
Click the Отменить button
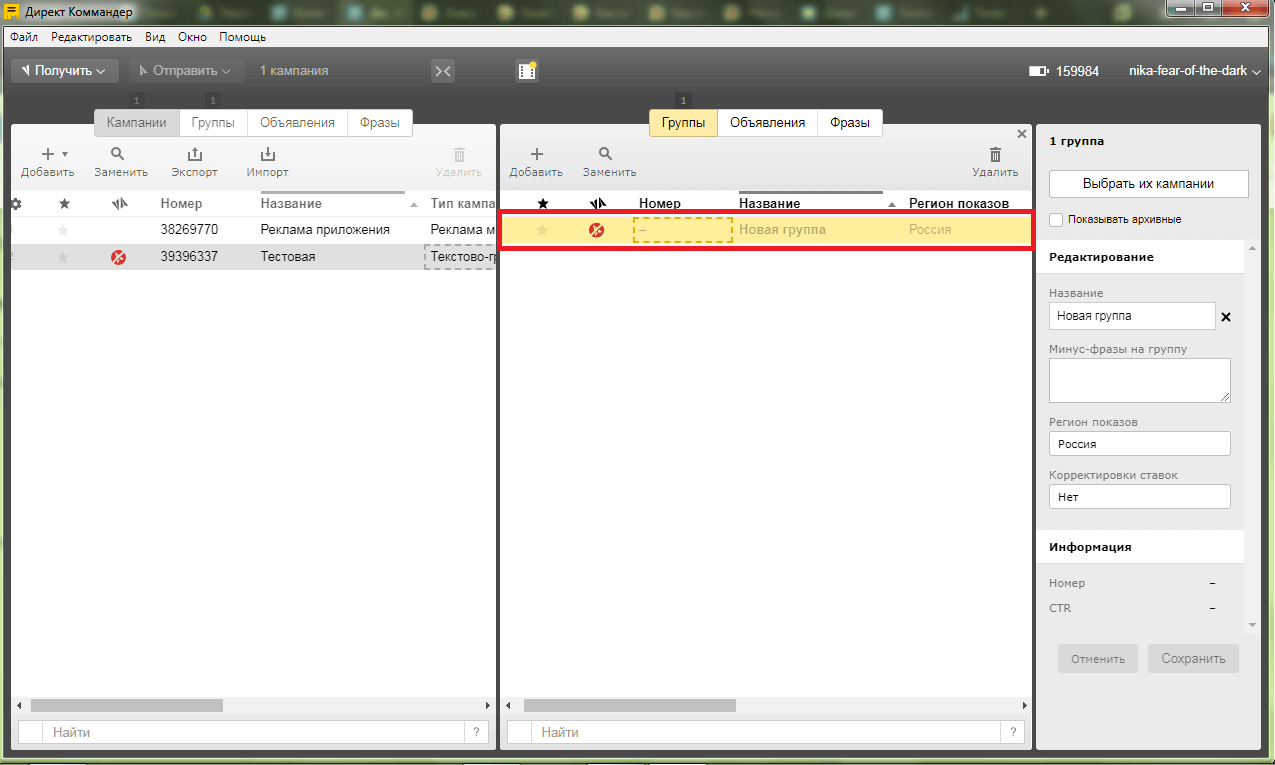pos(1098,659)
